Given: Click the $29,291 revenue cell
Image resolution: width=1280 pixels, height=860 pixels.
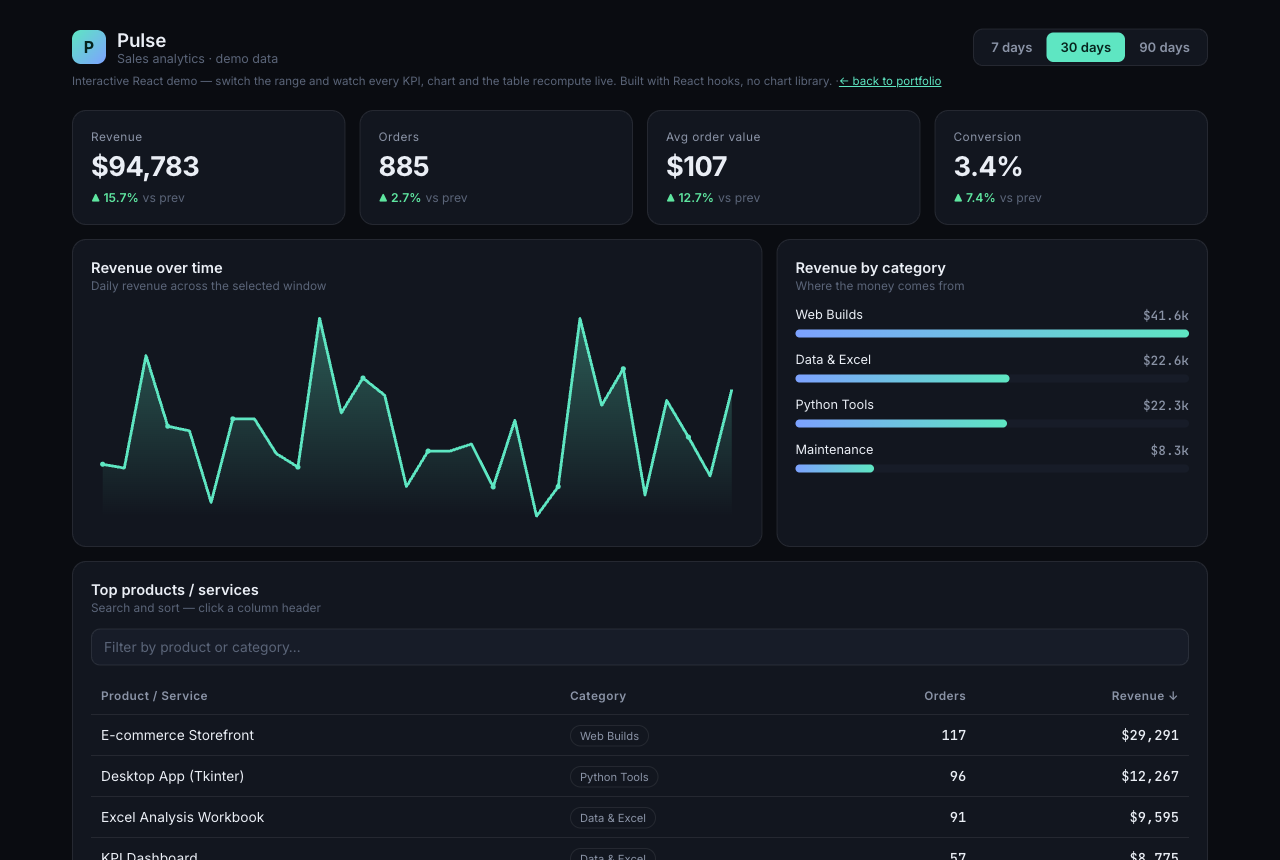Looking at the screenshot, I should click(x=1150, y=735).
